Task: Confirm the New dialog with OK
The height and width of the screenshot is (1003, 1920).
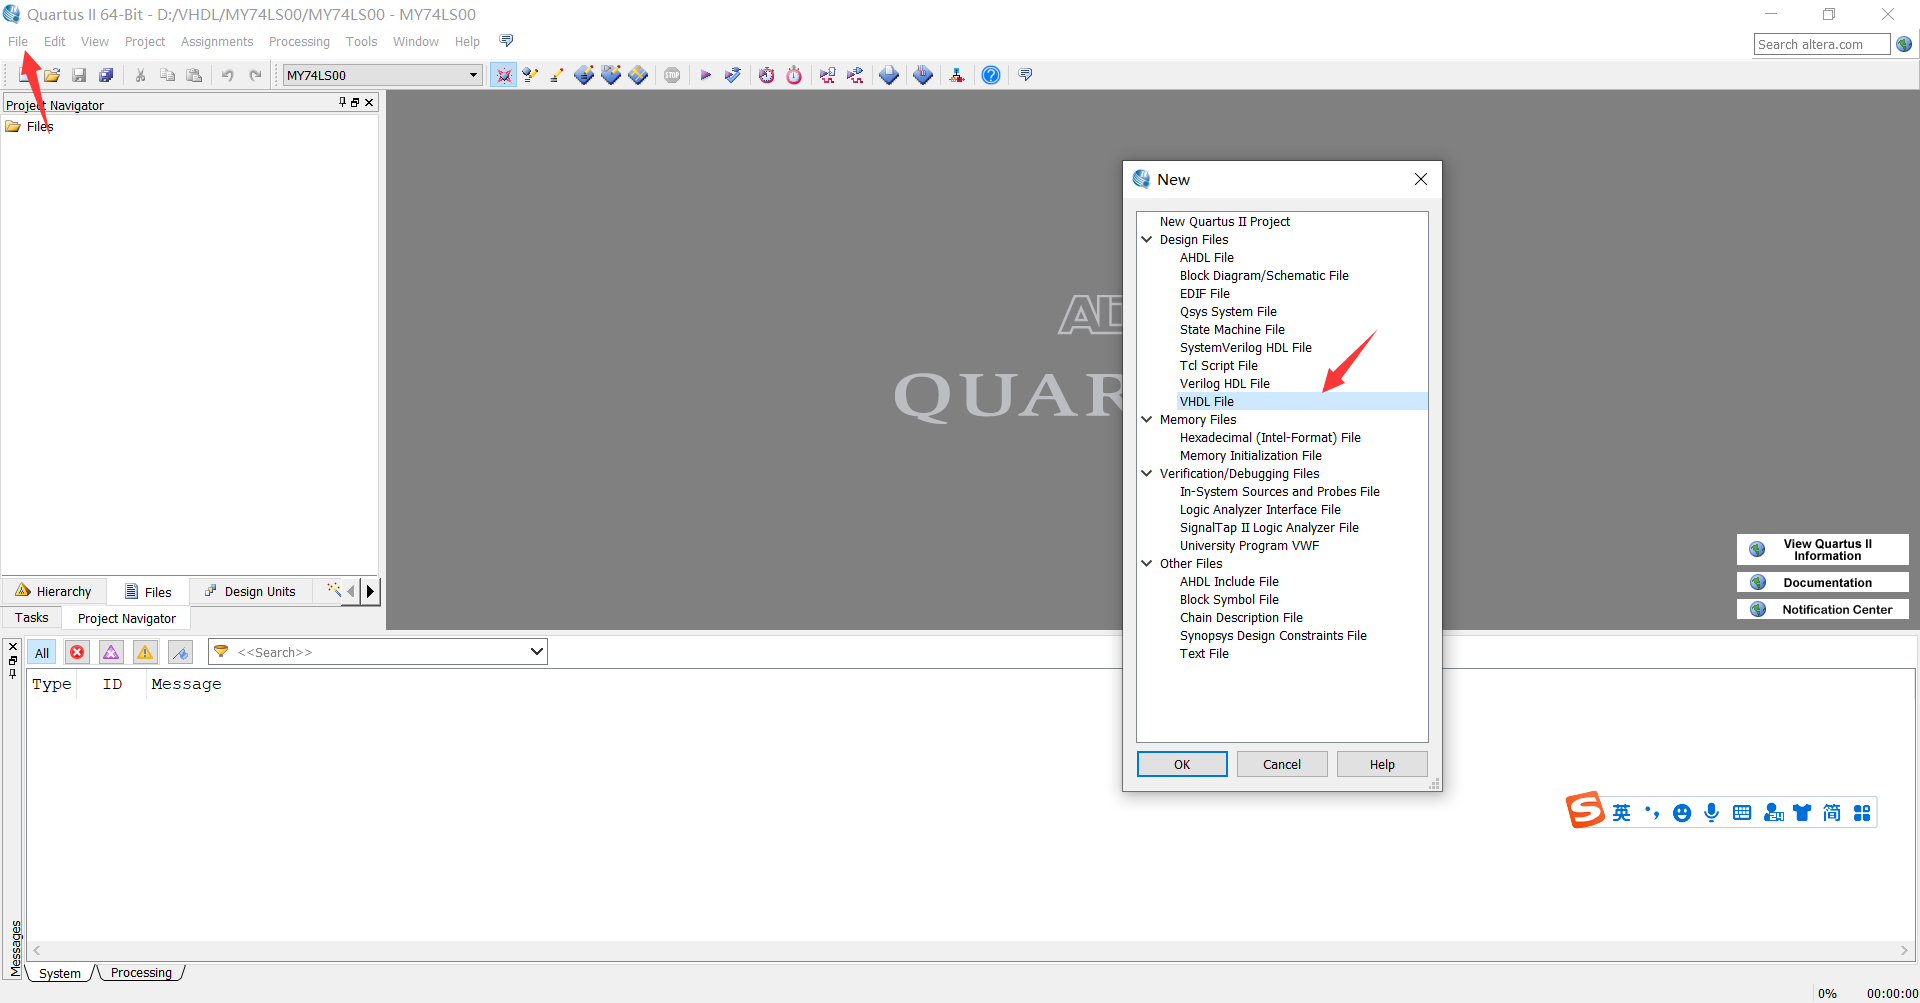Action: (1182, 764)
